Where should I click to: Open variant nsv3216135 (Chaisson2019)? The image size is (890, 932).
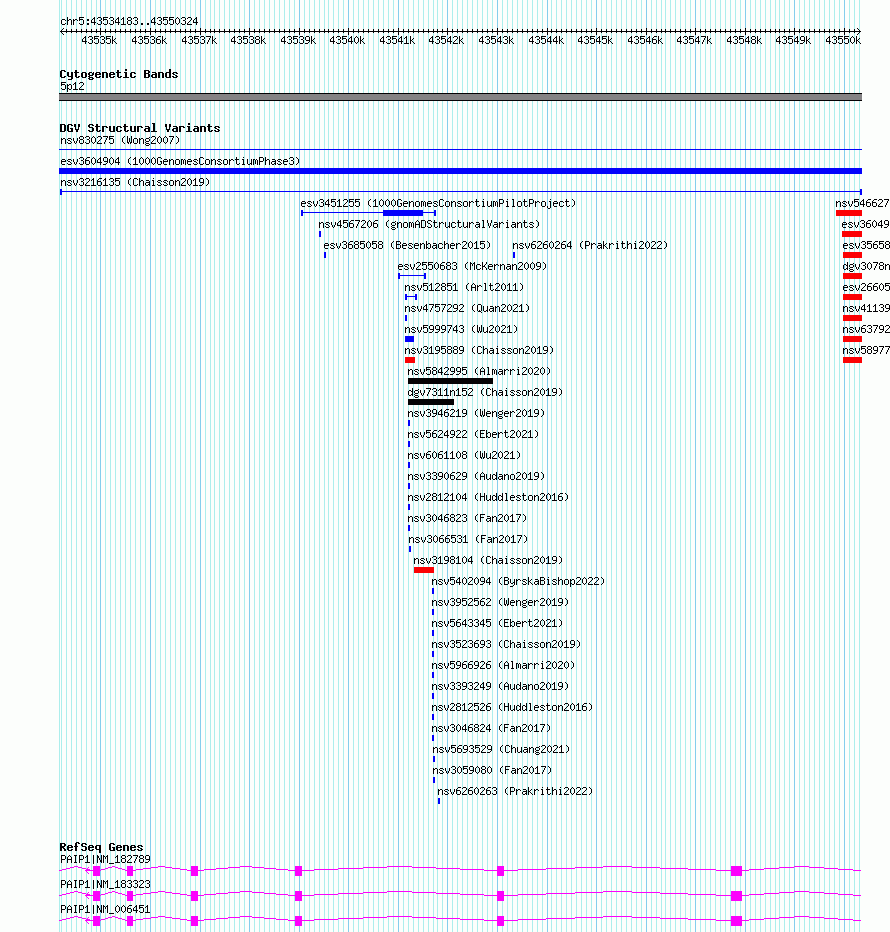pyautogui.click(x=135, y=182)
